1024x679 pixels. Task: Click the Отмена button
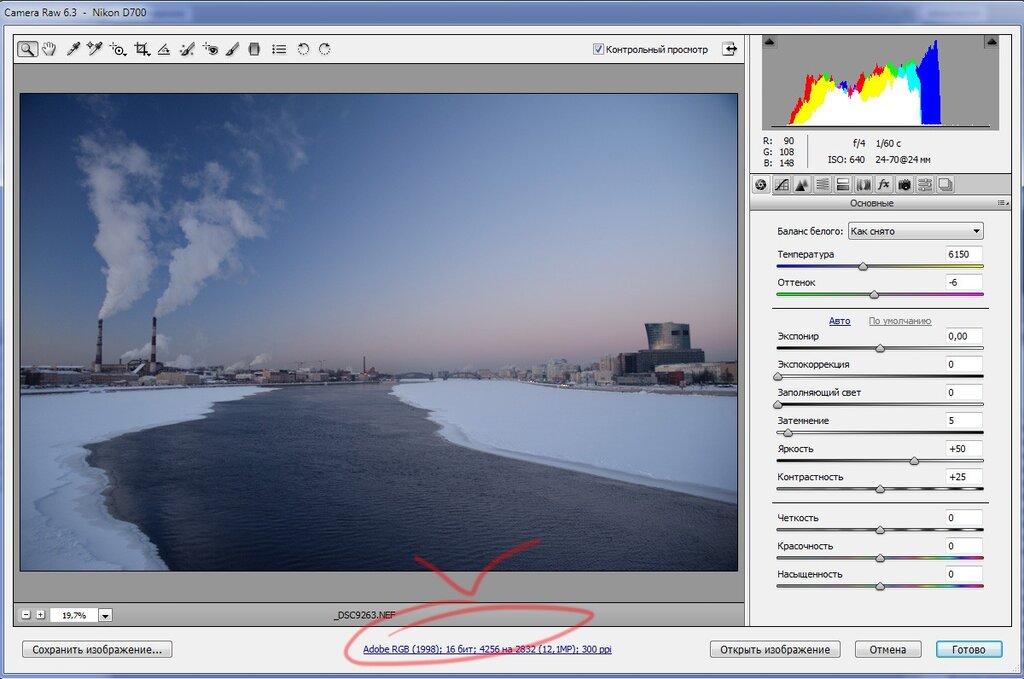pyautogui.click(x=888, y=650)
